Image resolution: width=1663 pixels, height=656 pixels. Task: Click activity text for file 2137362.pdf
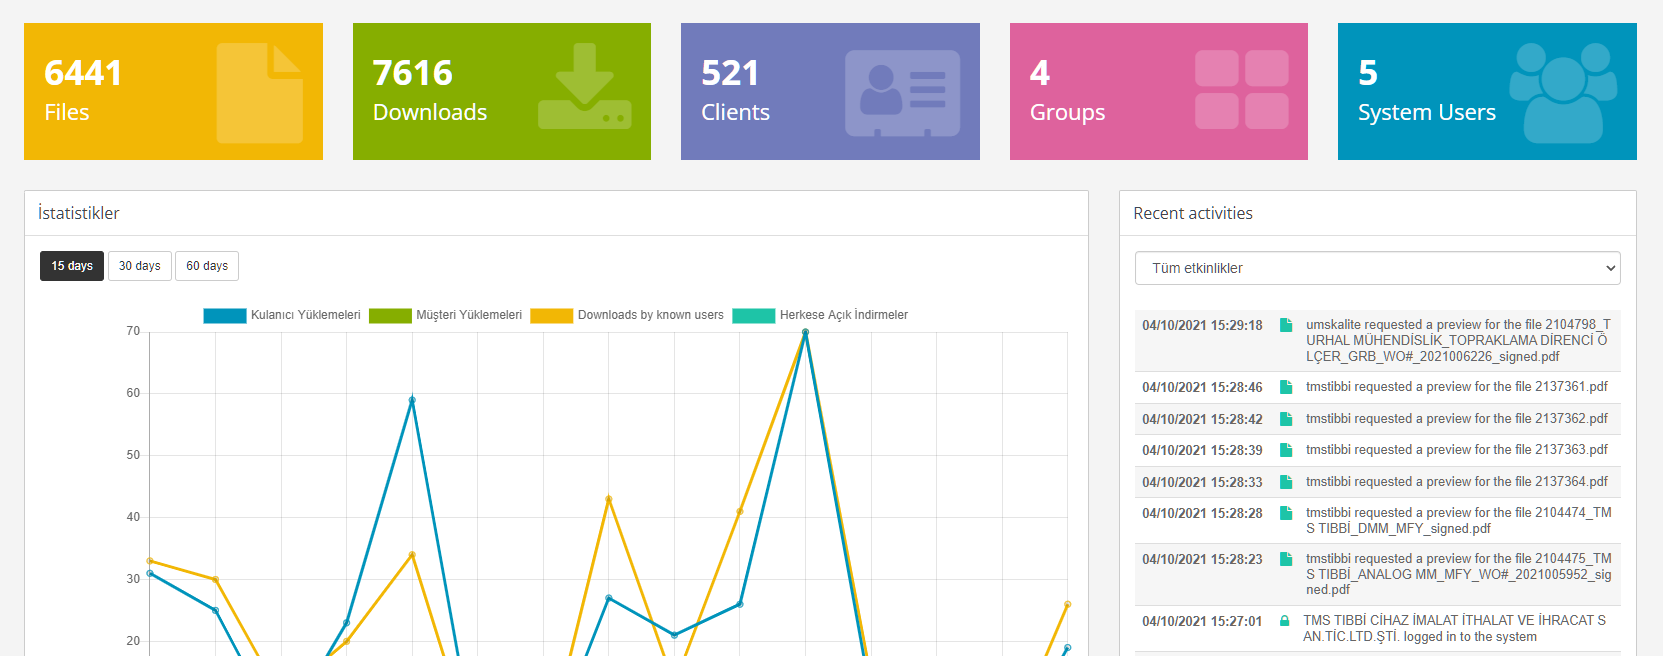pyautogui.click(x=1457, y=419)
